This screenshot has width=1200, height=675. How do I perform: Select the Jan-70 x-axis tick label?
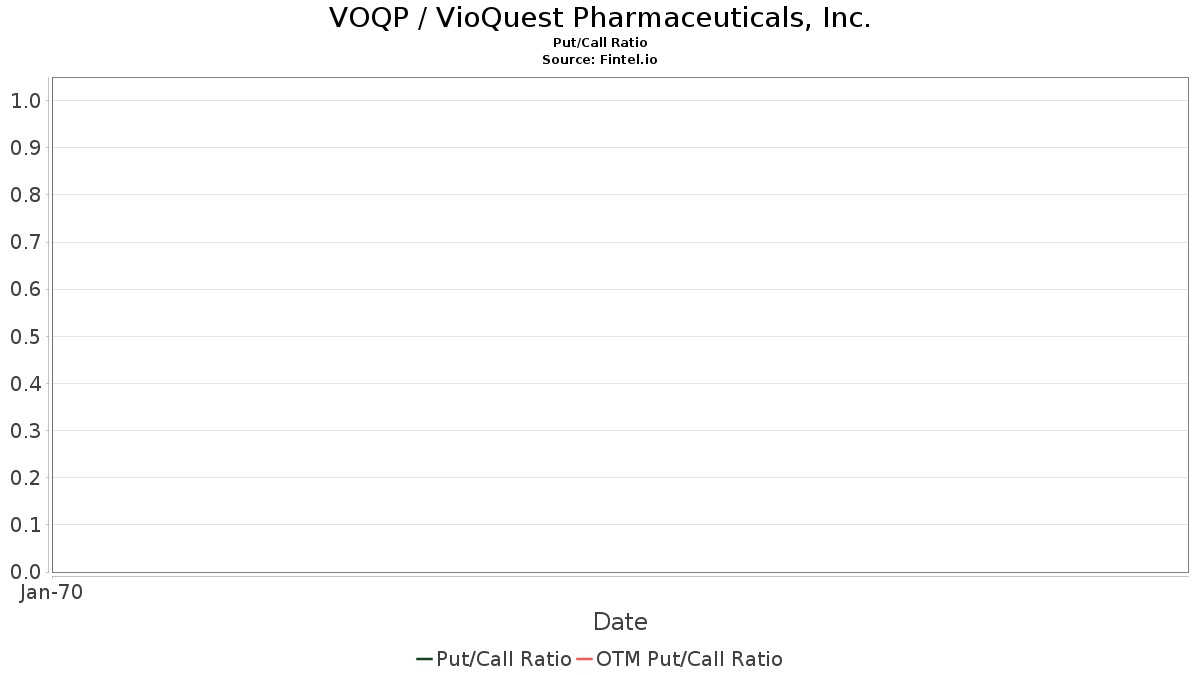pos(51,592)
